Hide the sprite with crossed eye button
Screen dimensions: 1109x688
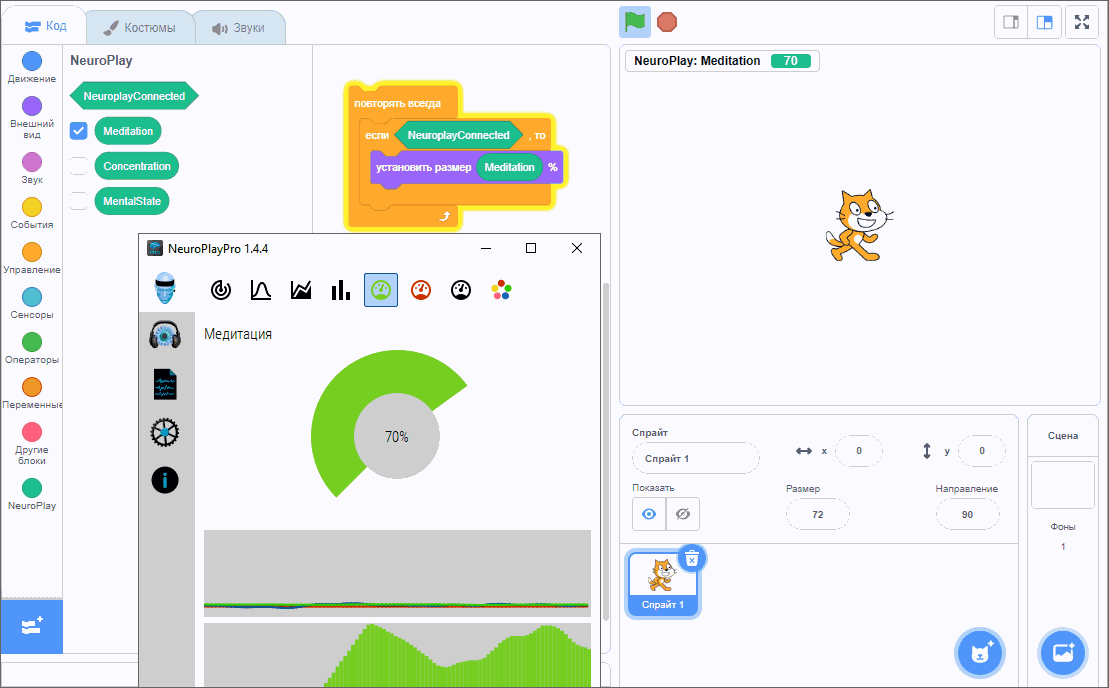click(x=683, y=514)
